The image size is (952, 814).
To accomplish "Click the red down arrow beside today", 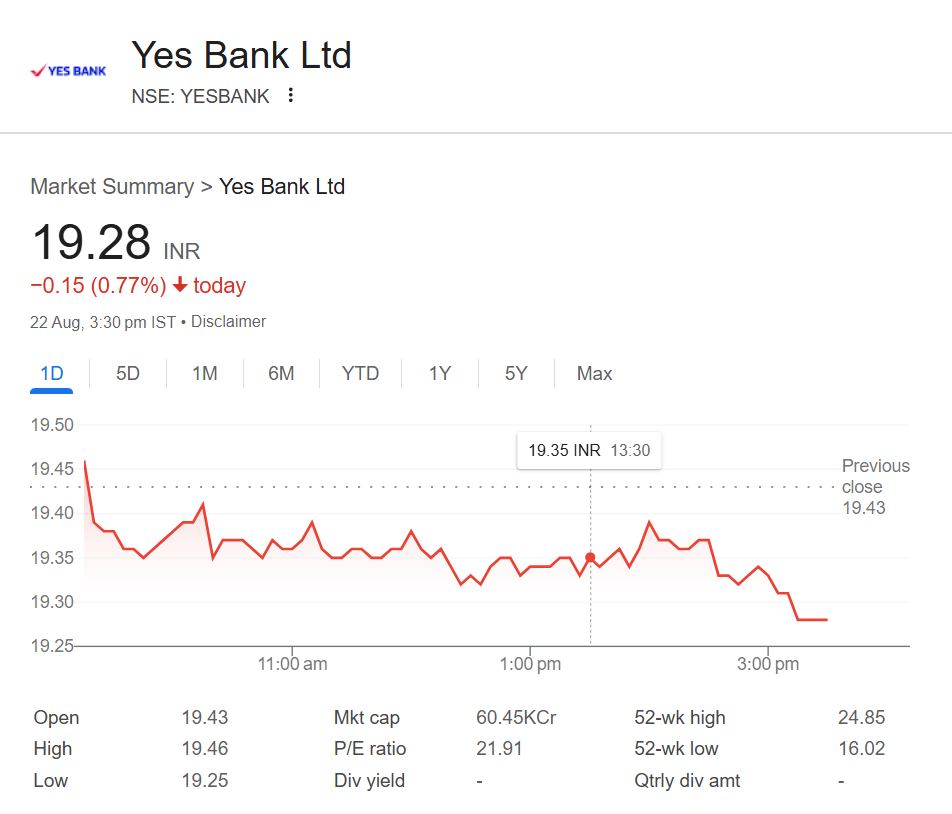I will (180, 284).
